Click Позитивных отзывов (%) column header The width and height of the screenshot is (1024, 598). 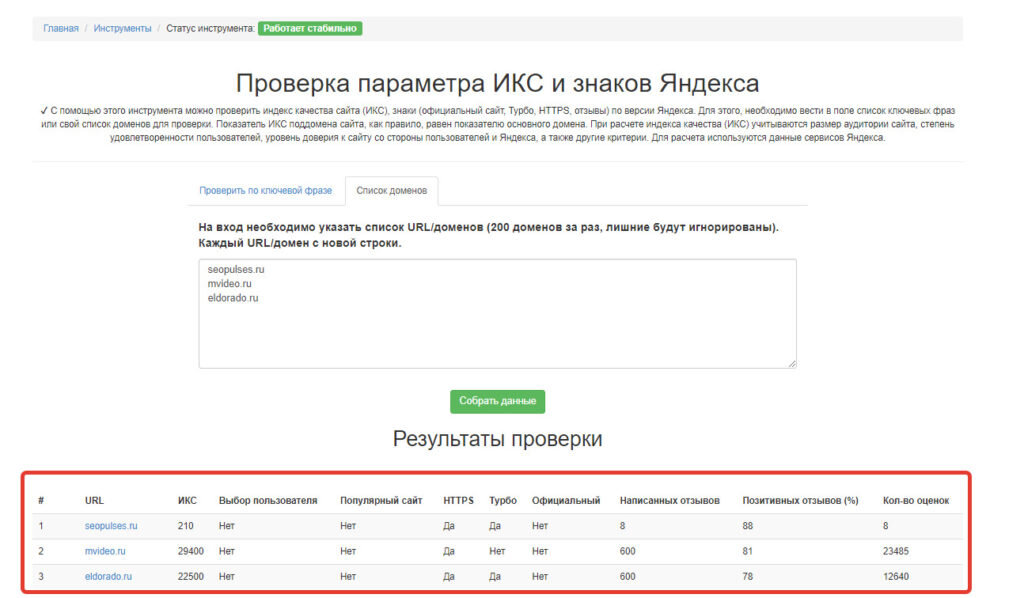point(800,501)
